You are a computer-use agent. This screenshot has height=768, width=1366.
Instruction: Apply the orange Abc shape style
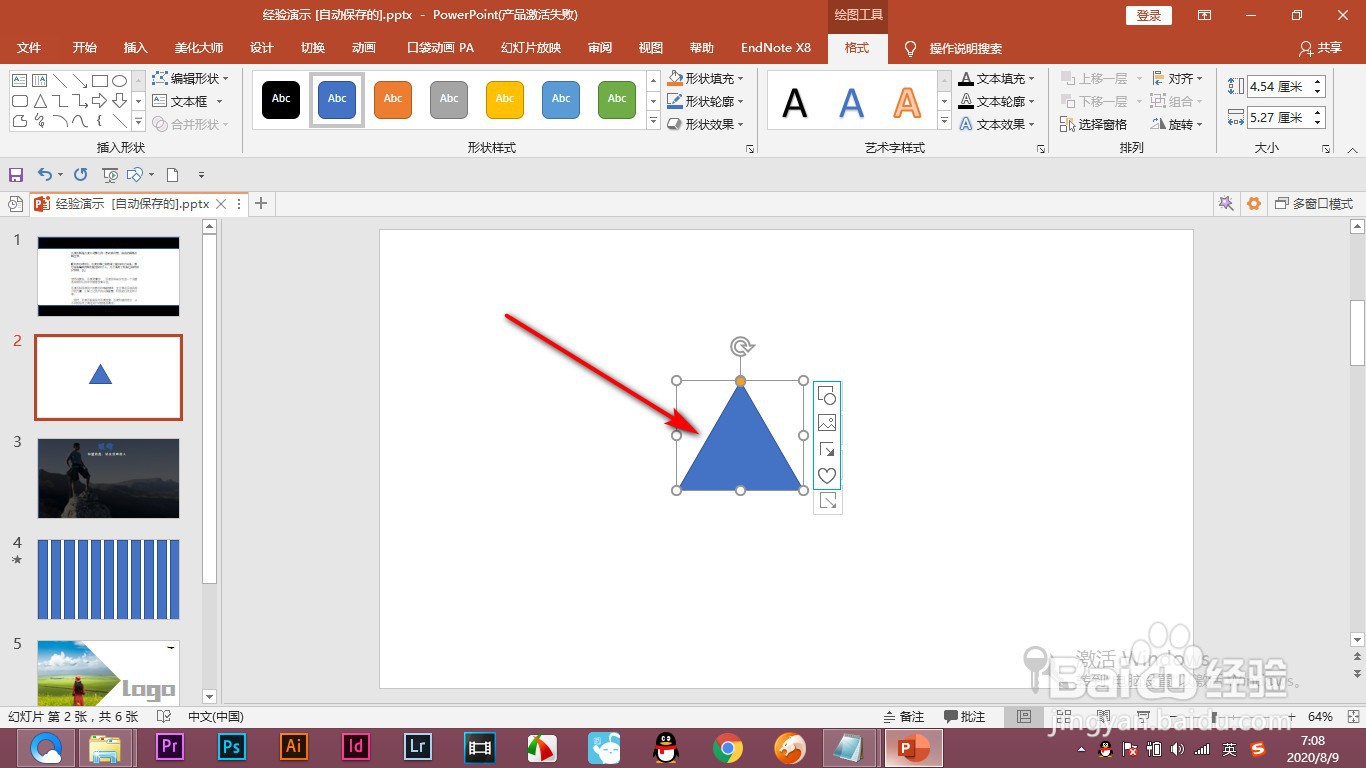pyautogui.click(x=393, y=99)
